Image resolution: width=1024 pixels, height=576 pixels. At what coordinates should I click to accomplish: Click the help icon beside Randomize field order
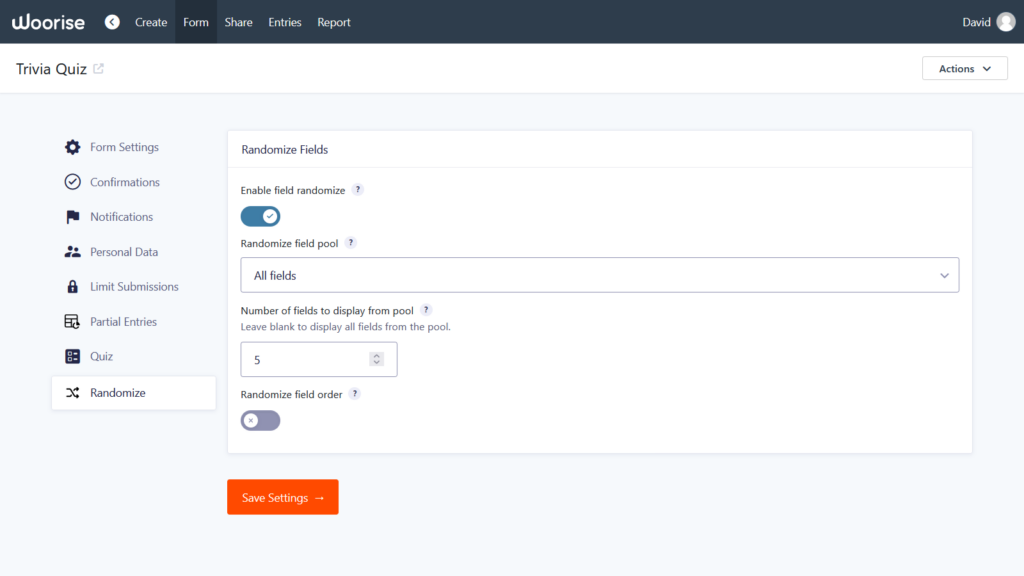coord(355,394)
